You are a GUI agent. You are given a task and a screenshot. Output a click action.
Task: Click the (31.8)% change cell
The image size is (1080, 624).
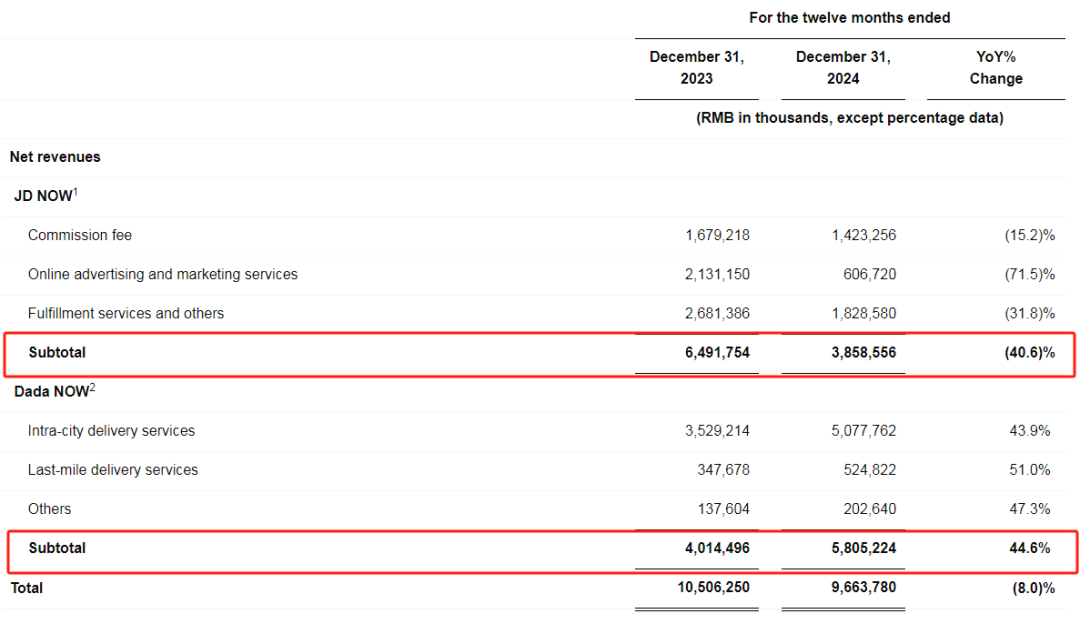coord(1030,313)
